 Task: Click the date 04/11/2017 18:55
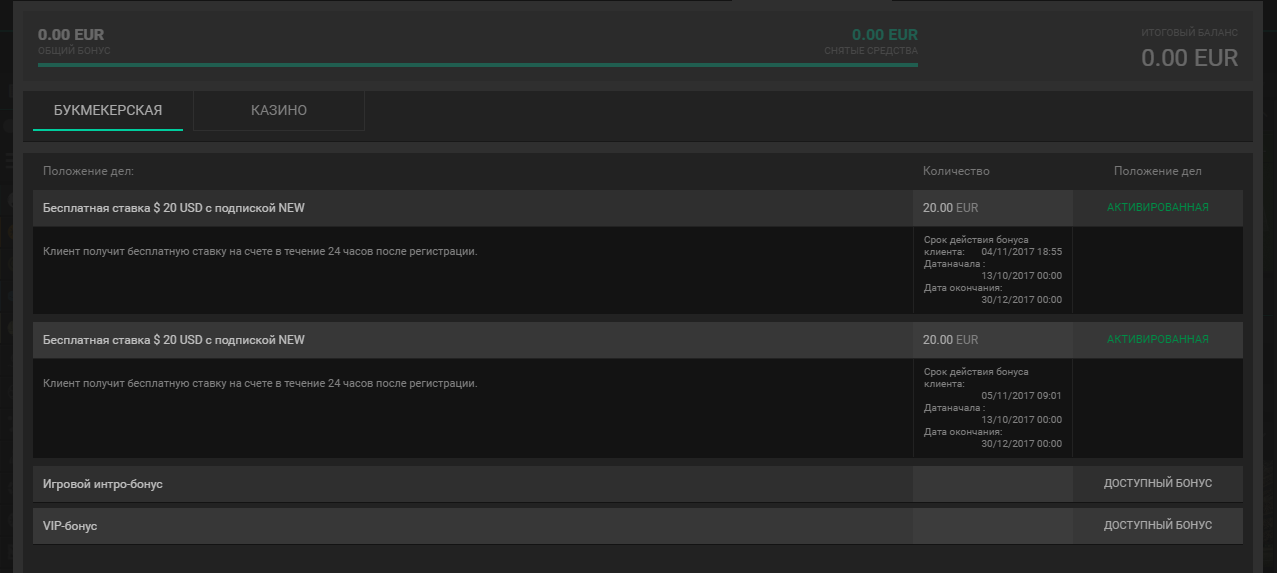pyautogui.click(x=1022, y=252)
